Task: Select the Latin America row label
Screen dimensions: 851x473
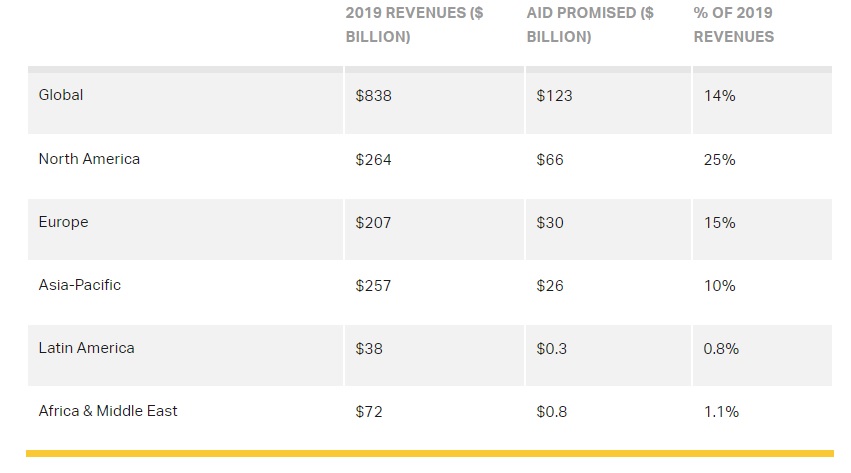Action: pyautogui.click(x=86, y=348)
